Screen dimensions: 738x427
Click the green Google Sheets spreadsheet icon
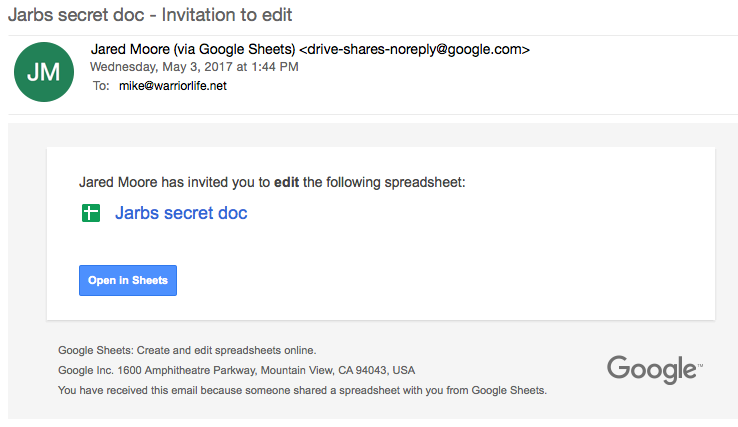91,213
